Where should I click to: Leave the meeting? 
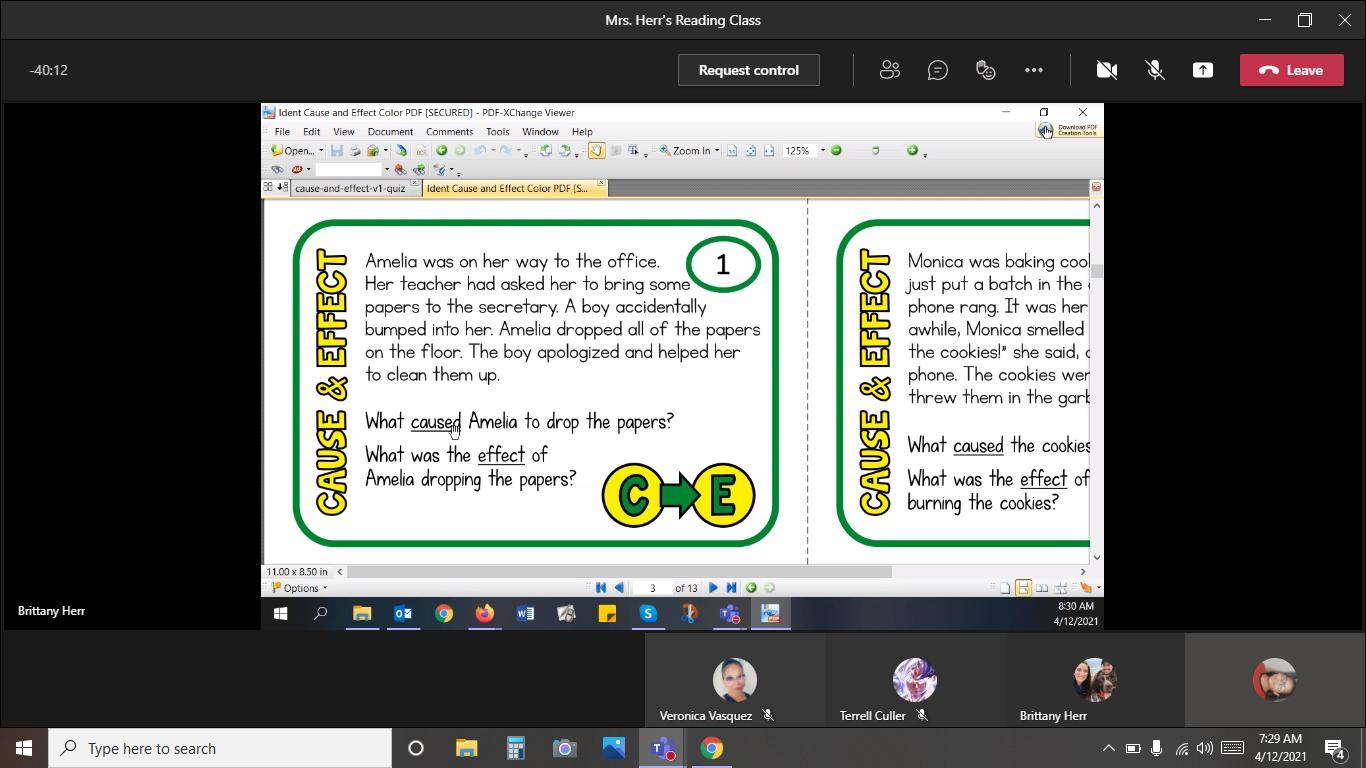coord(1291,70)
